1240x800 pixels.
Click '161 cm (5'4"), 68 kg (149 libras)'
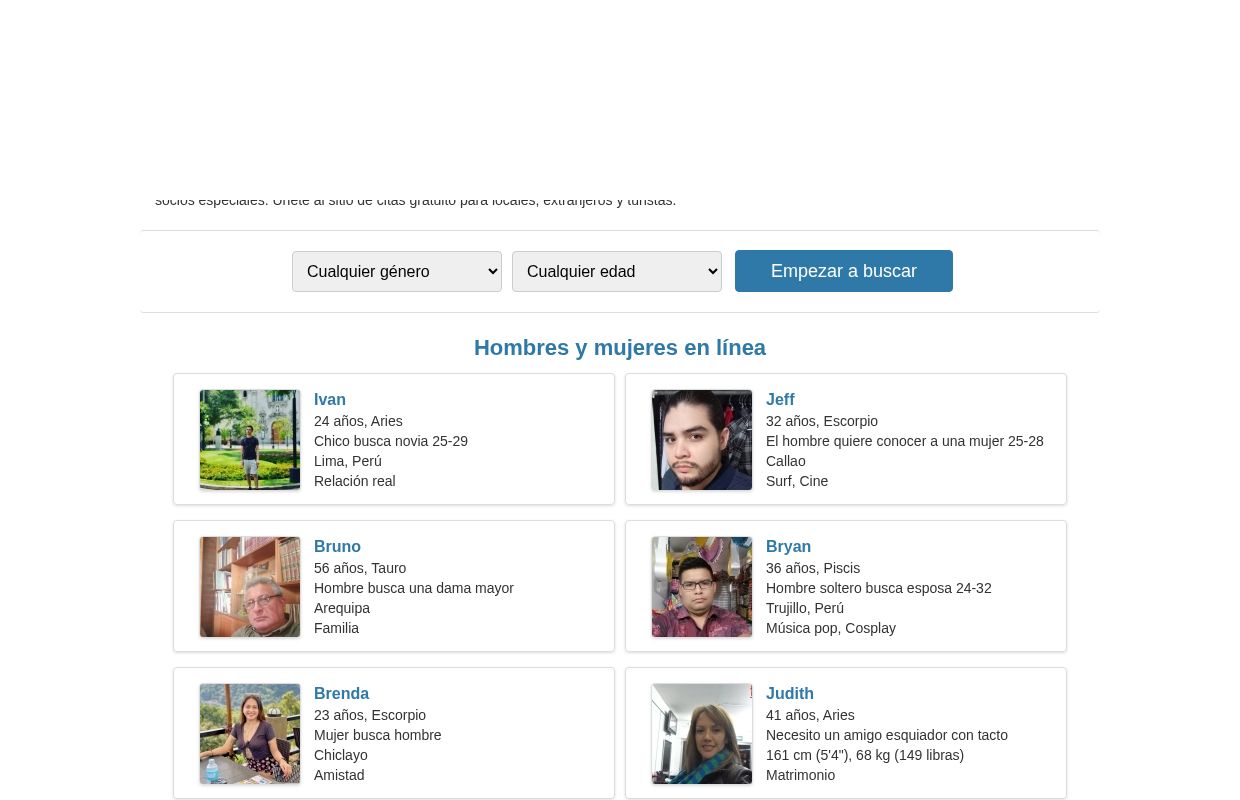865,755
